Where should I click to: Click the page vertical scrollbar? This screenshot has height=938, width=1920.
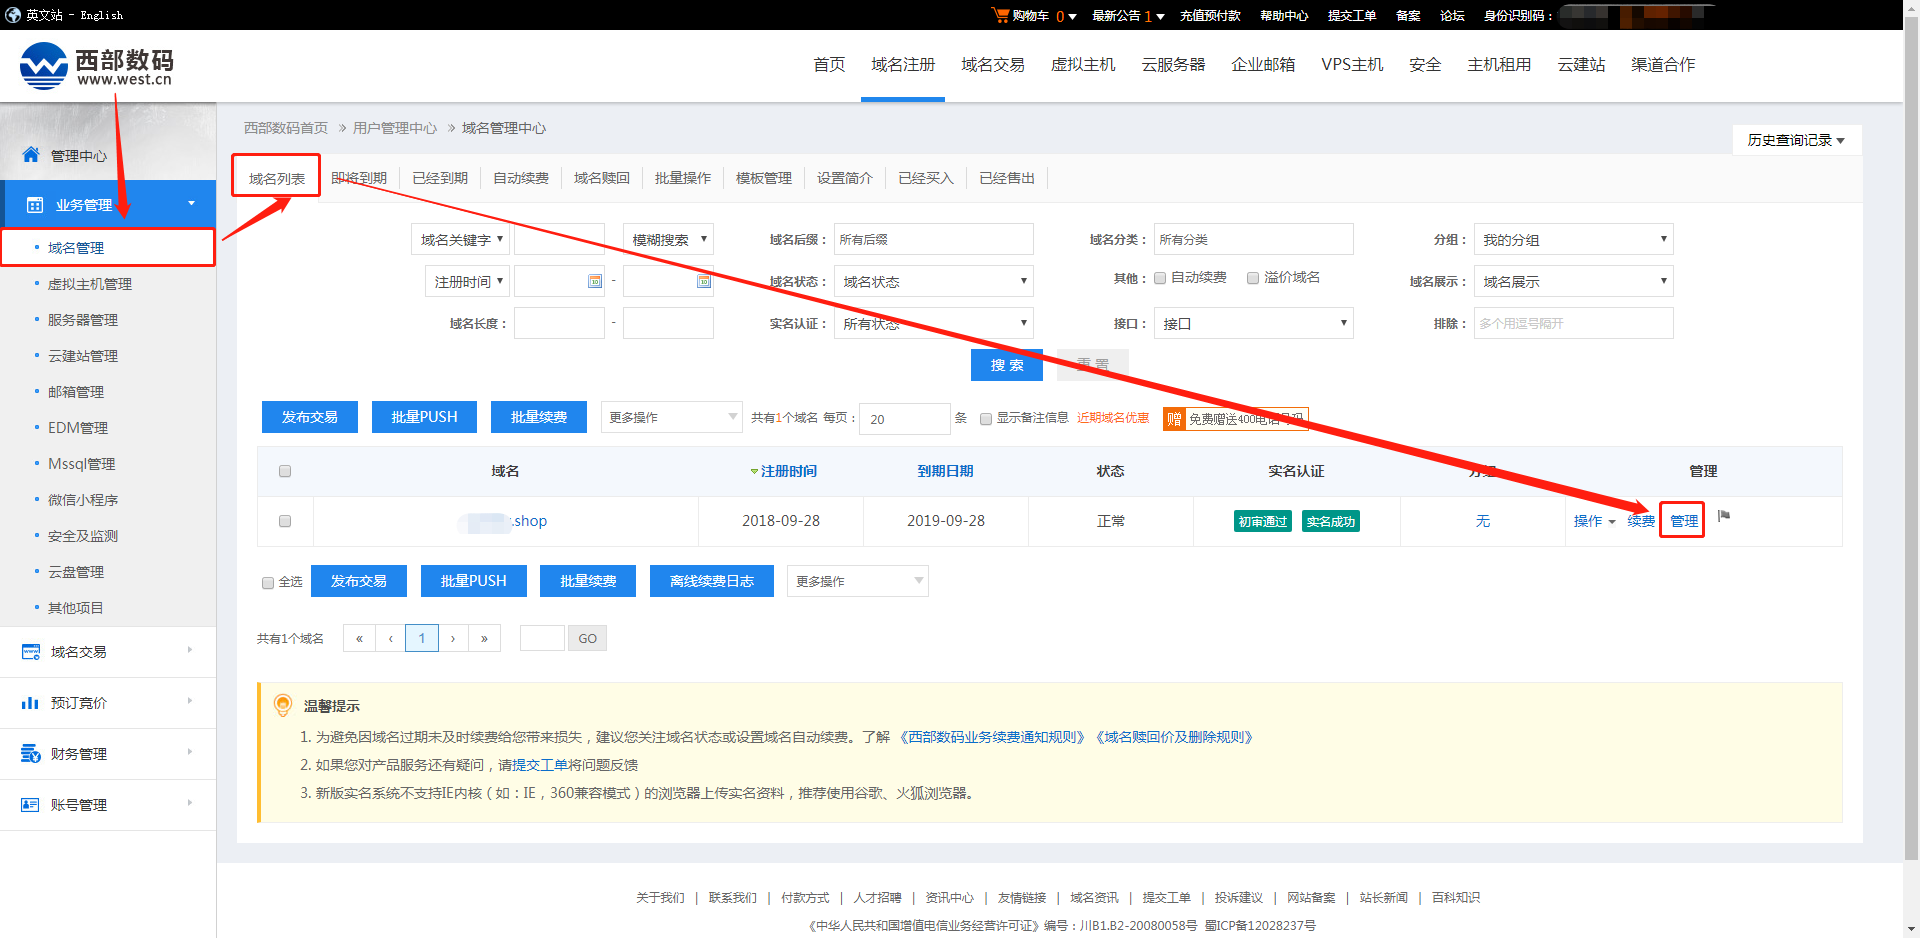click(1911, 400)
